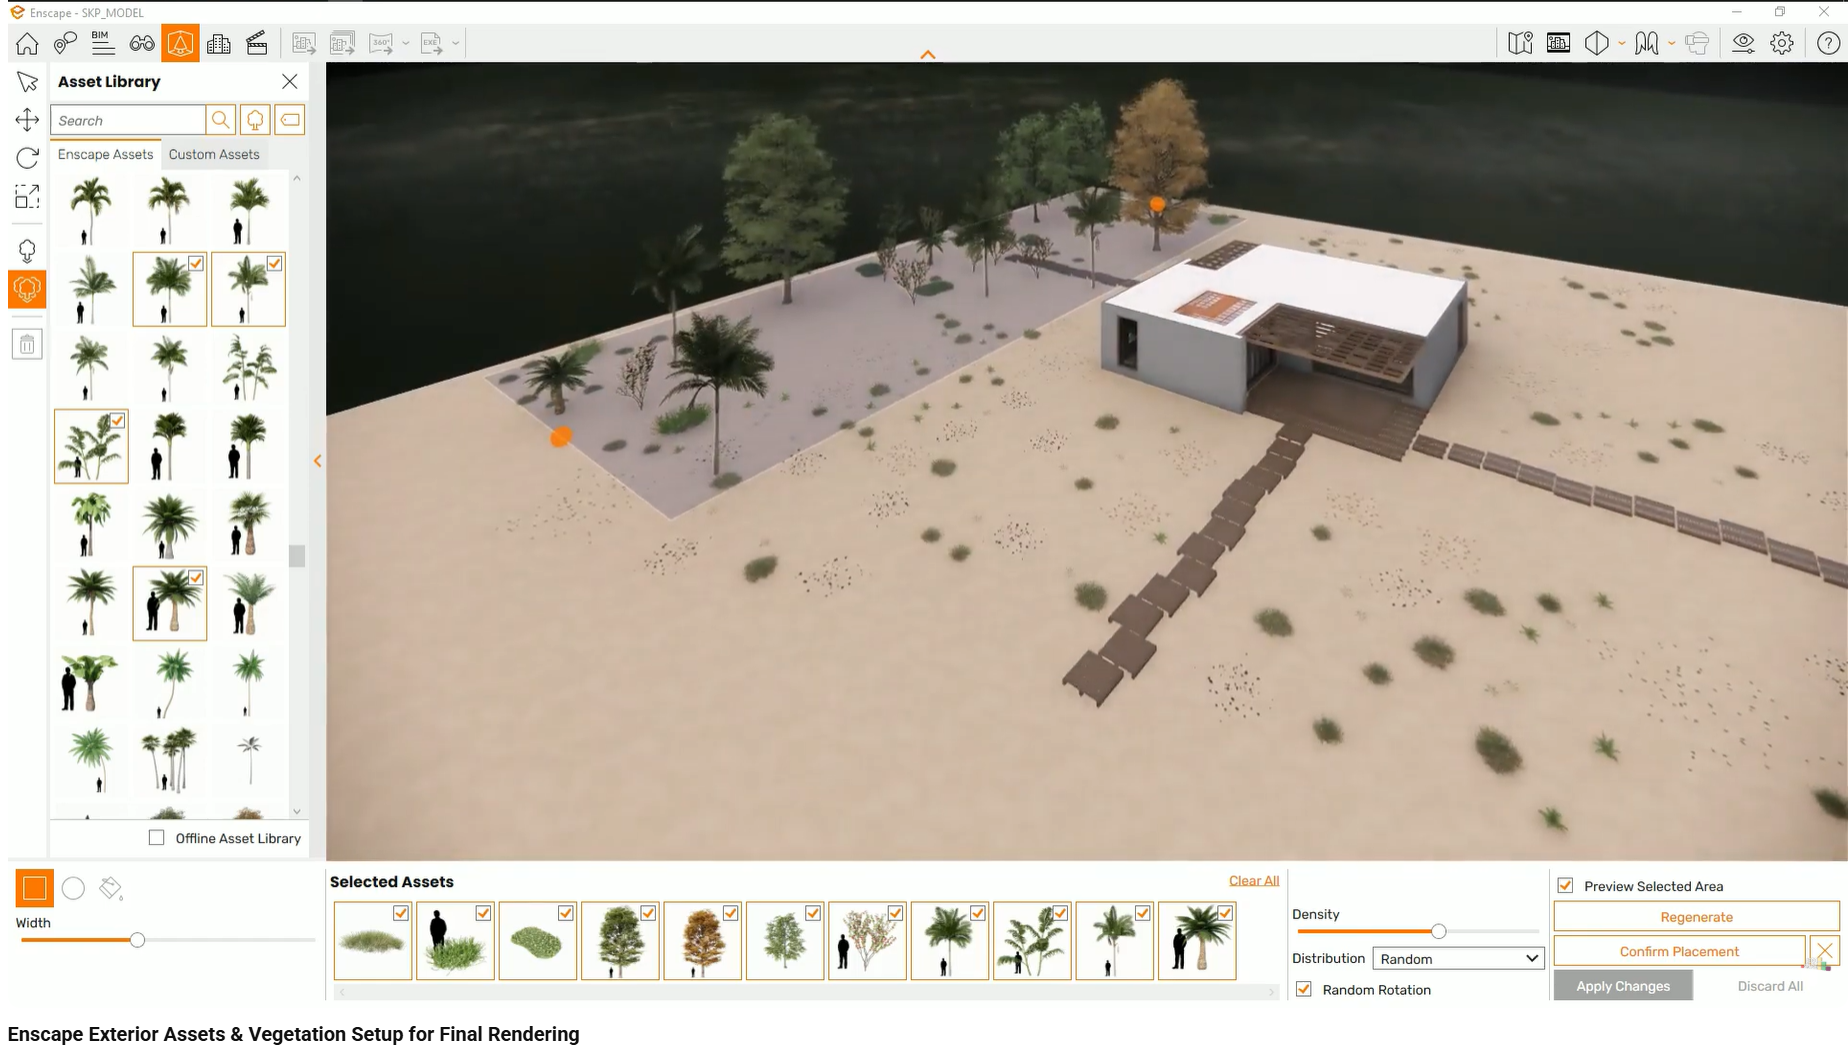Collapse the Asset Library panel with the chevron
This screenshot has height=1054, width=1848.
click(318, 460)
